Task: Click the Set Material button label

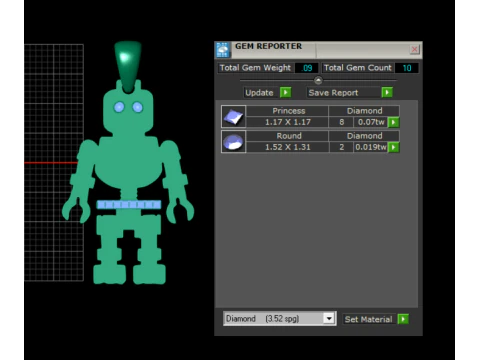Action: [x=368, y=319]
